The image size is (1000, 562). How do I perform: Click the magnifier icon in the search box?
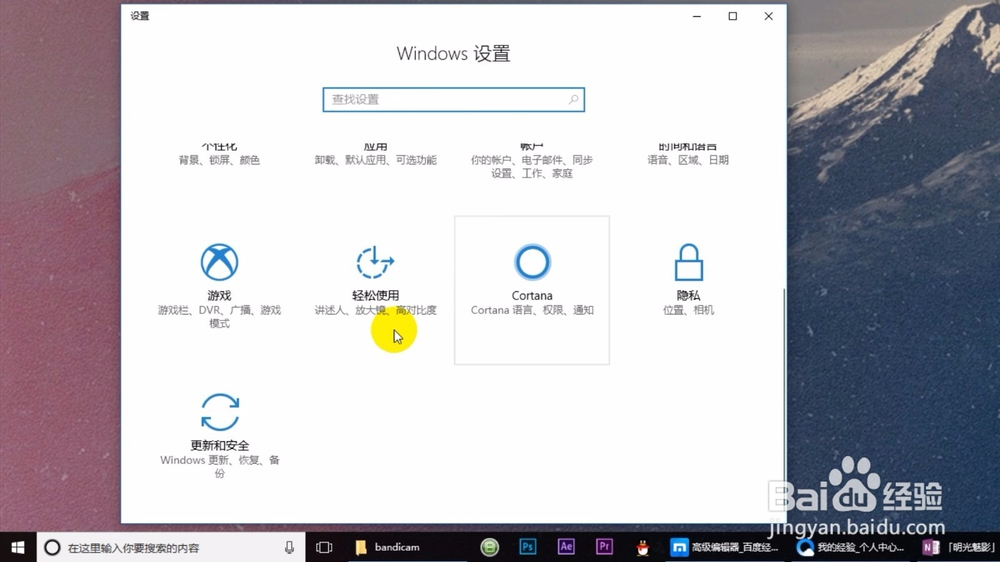(573, 100)
